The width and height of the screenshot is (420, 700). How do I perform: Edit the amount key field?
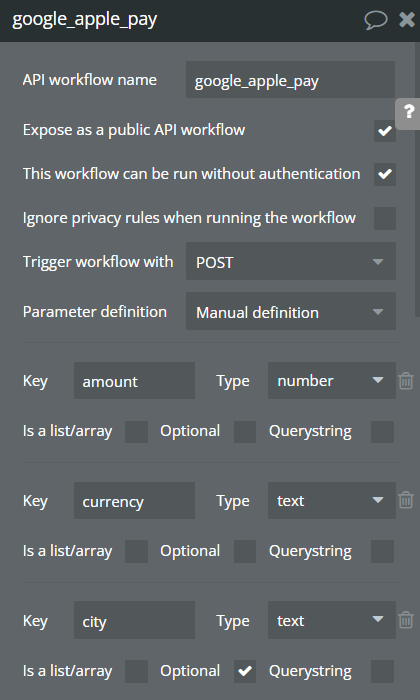point(134,381)
